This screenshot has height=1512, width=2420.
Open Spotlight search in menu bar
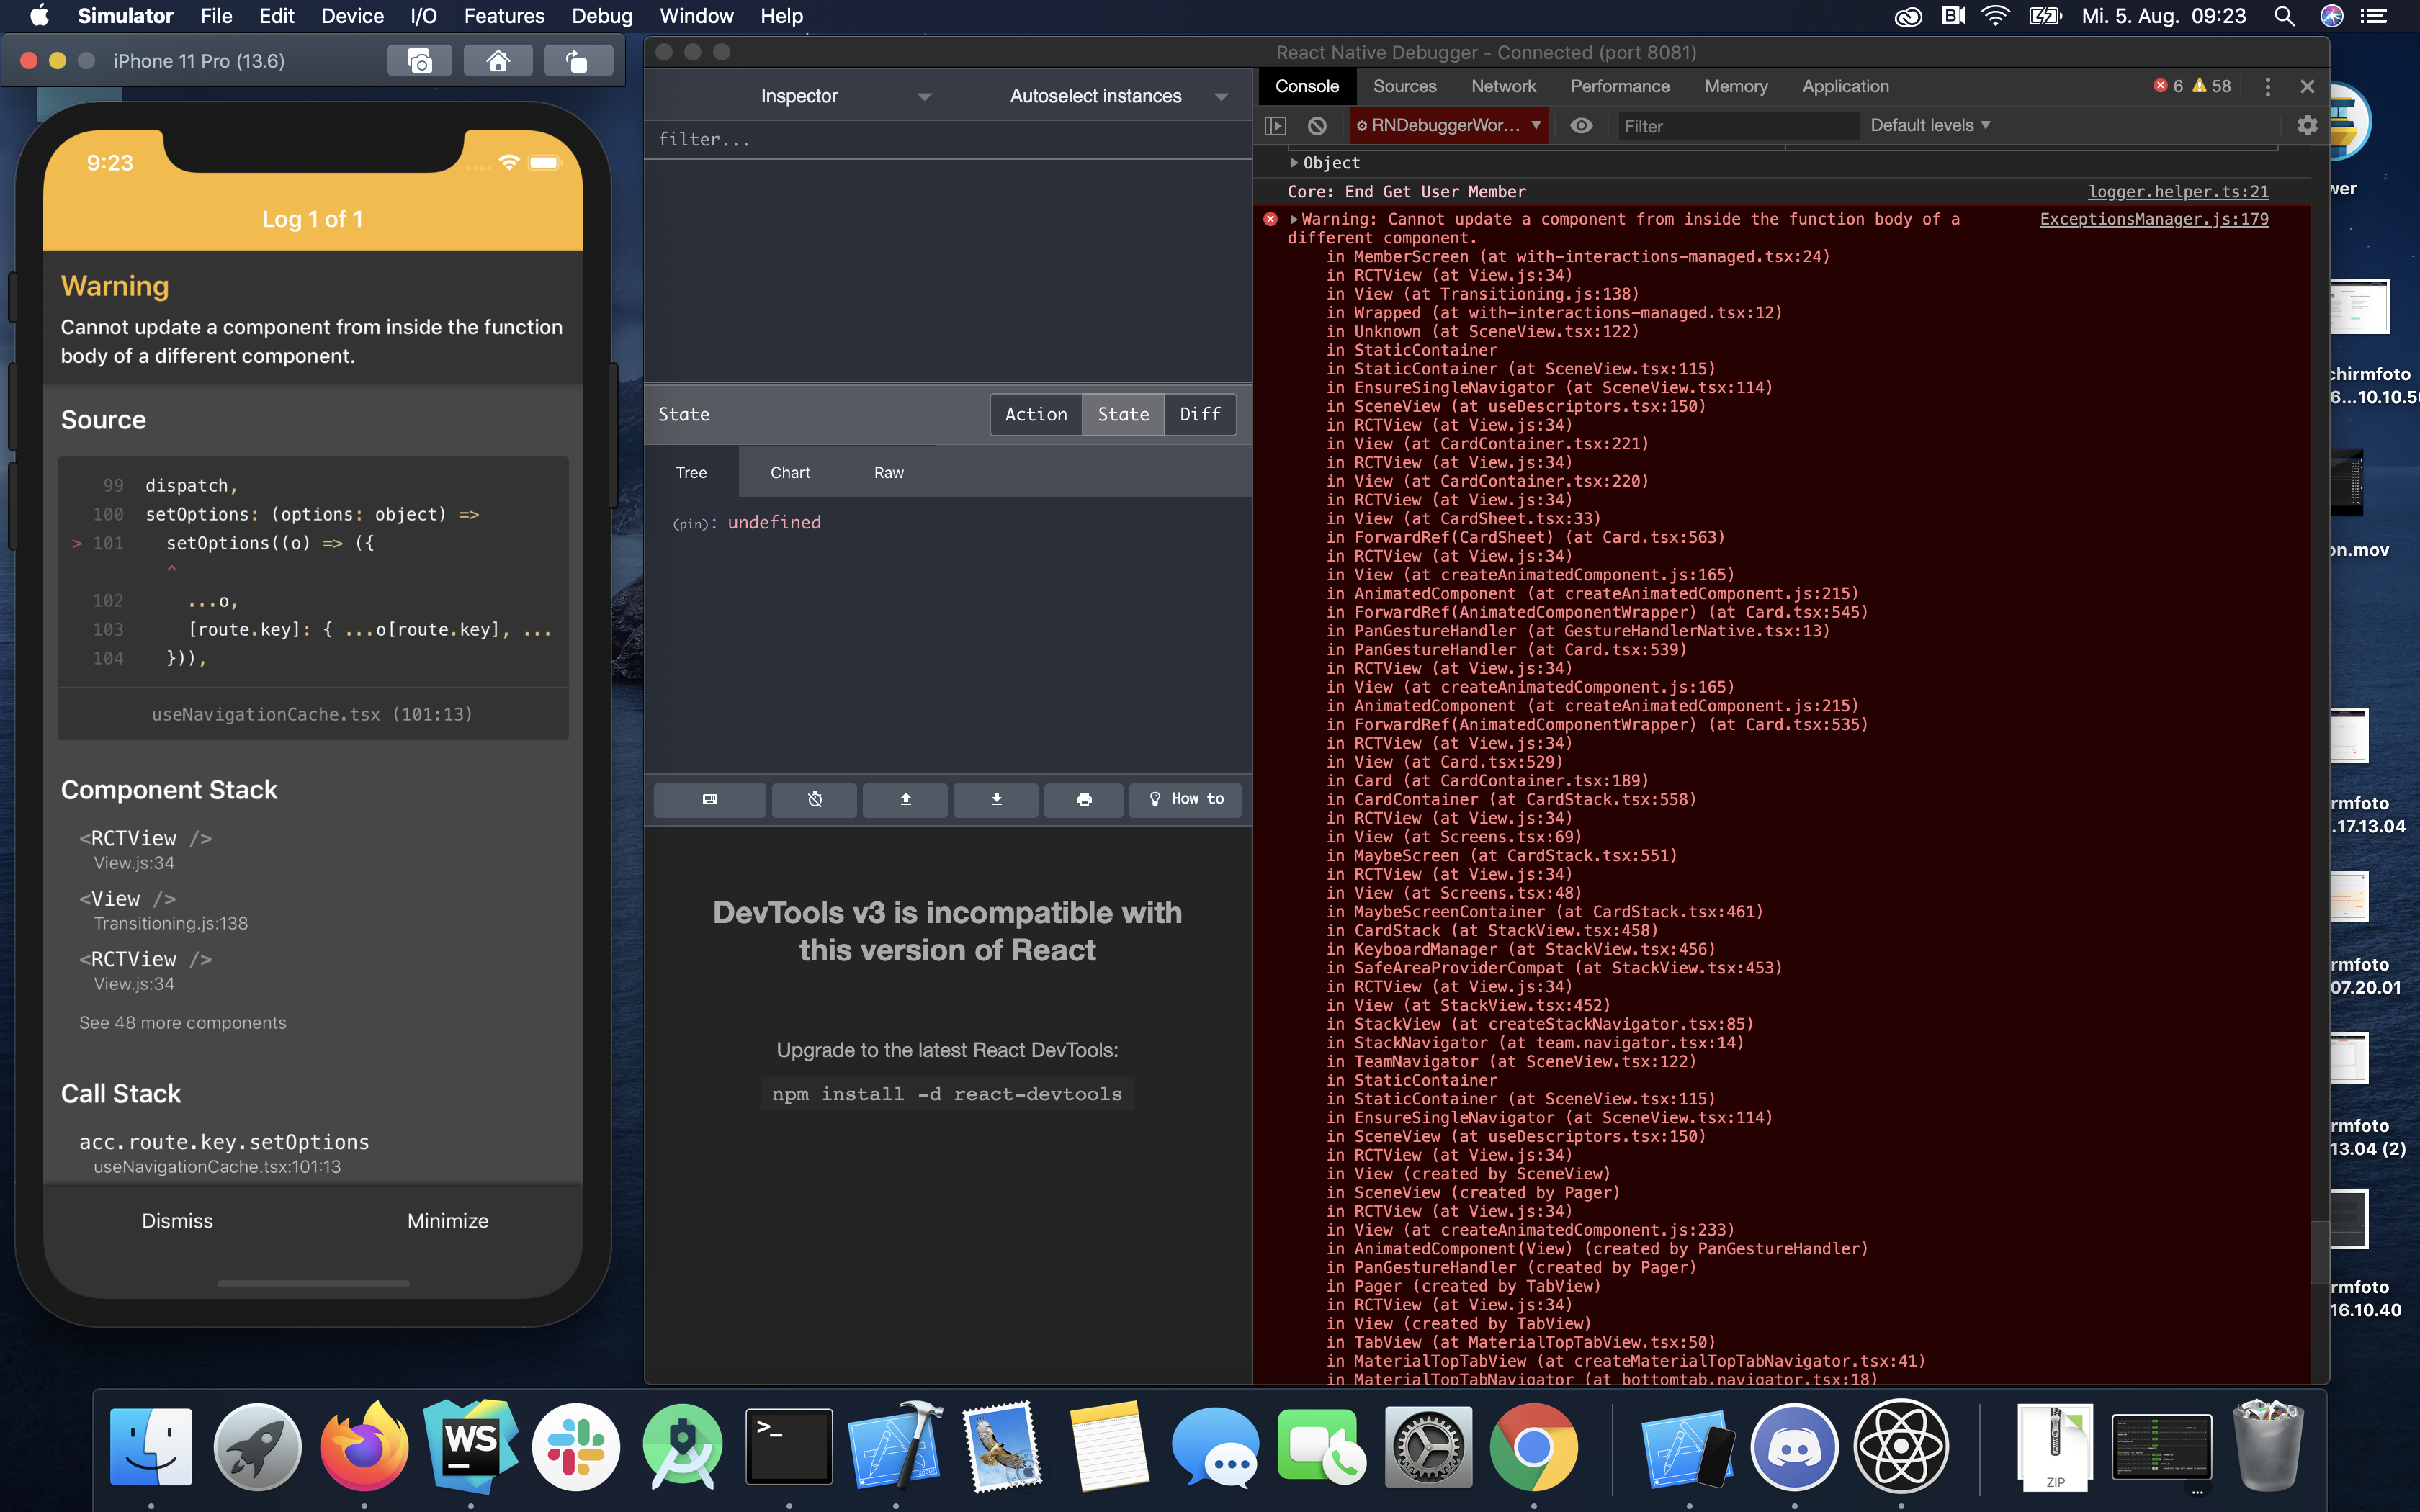pyautogui.click(x=2283, y=16)
